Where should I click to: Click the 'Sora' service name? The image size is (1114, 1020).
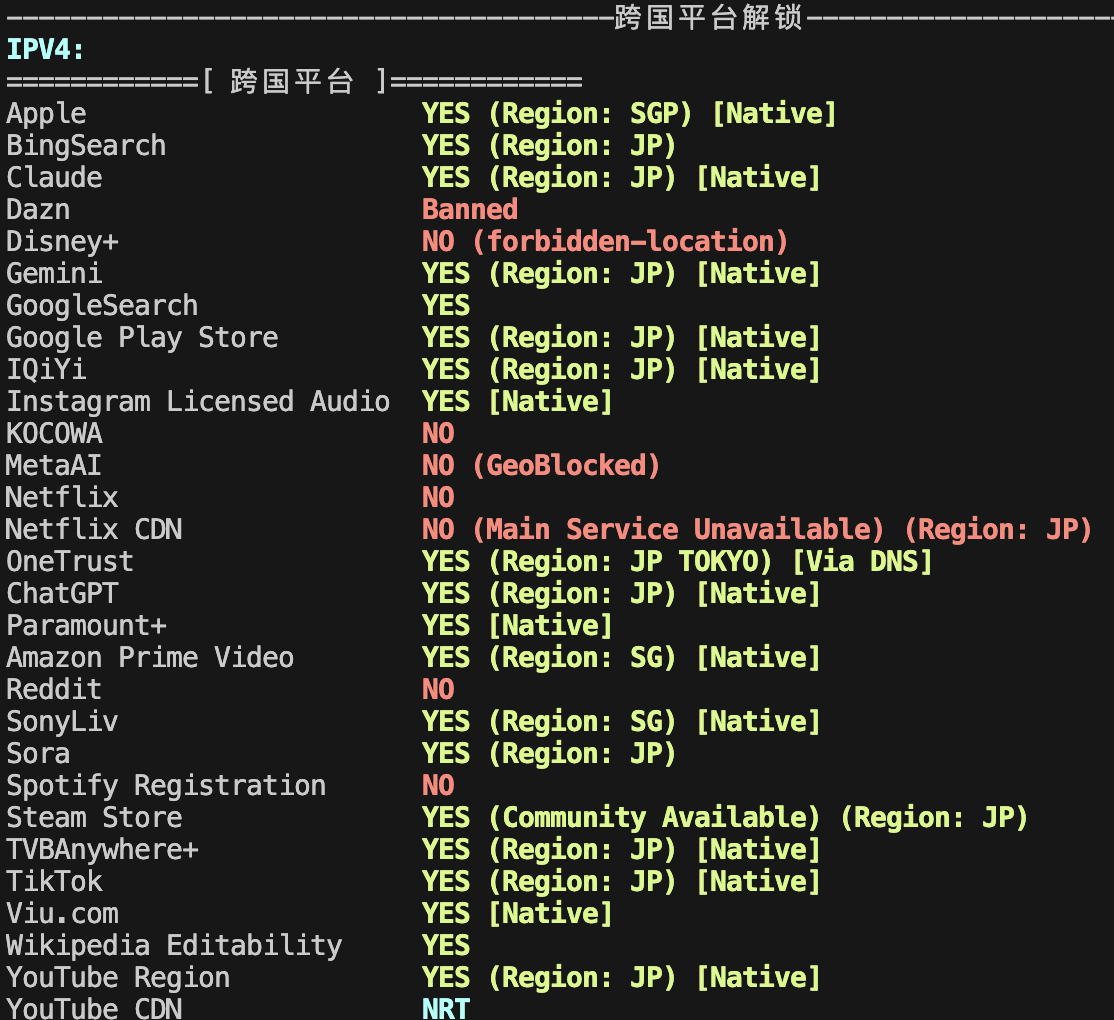pyautogui.click(x=38, y=754)
